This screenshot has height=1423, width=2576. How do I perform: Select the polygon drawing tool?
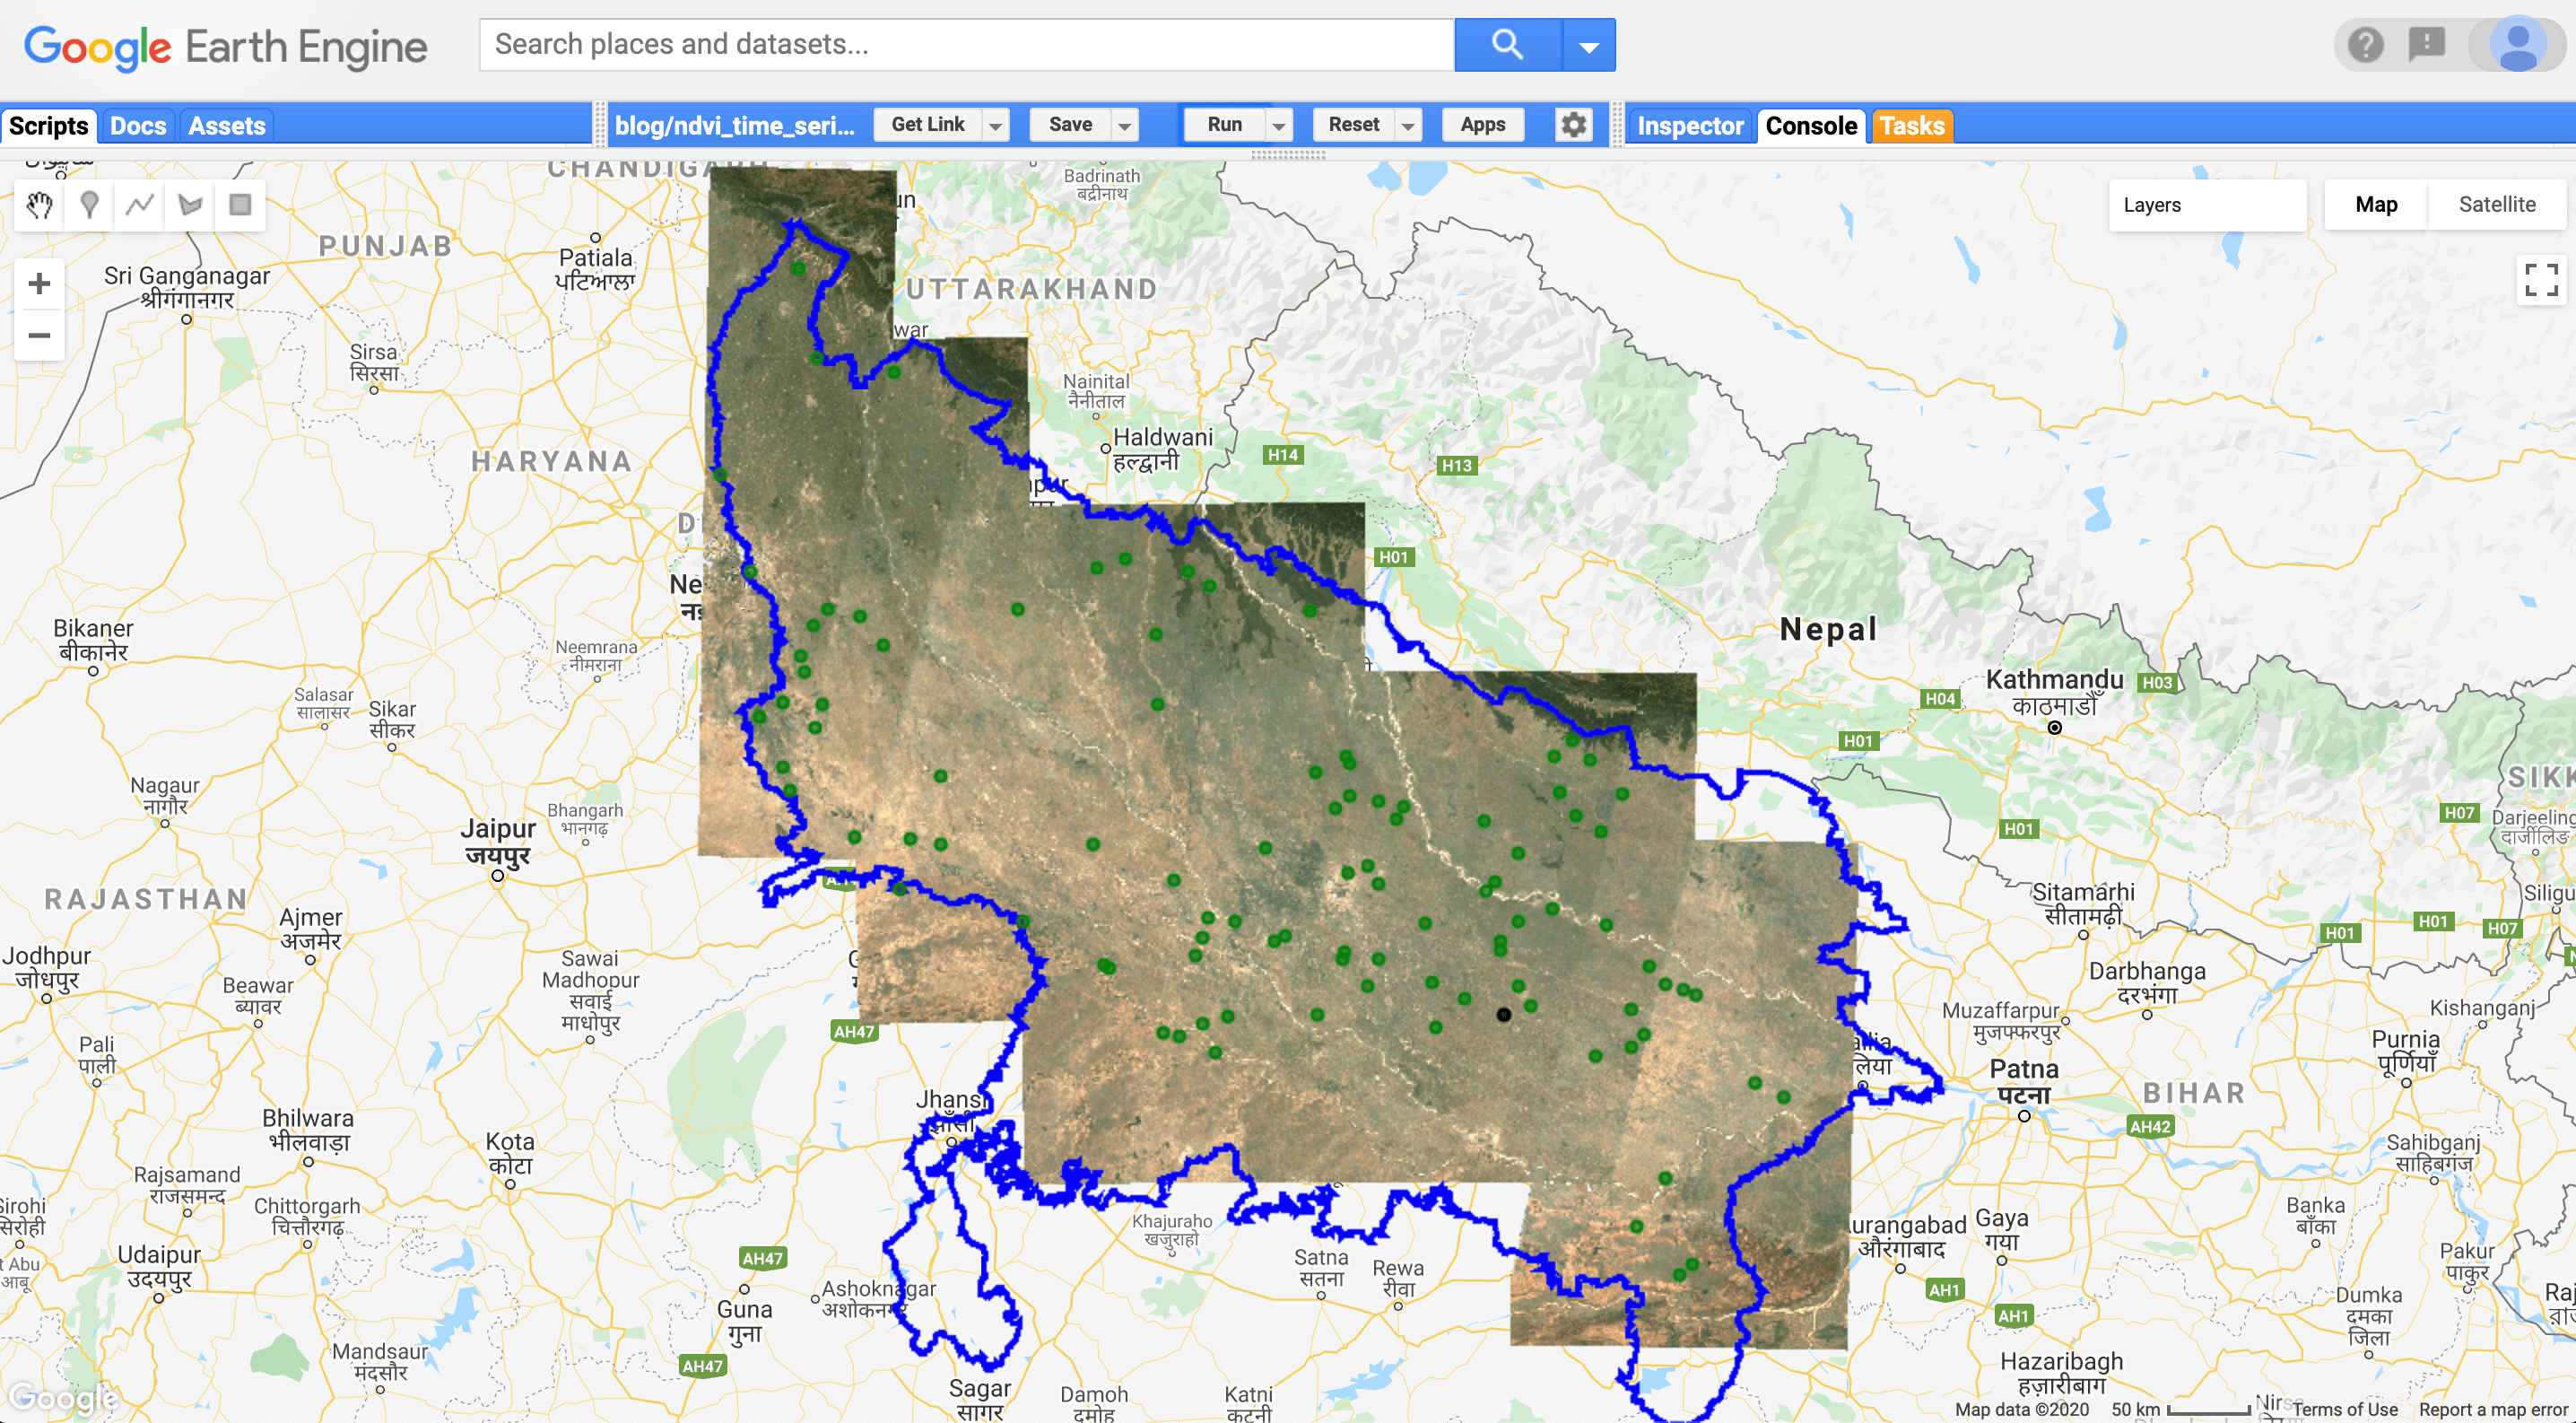pyautogui.click(x=188, y=205)
